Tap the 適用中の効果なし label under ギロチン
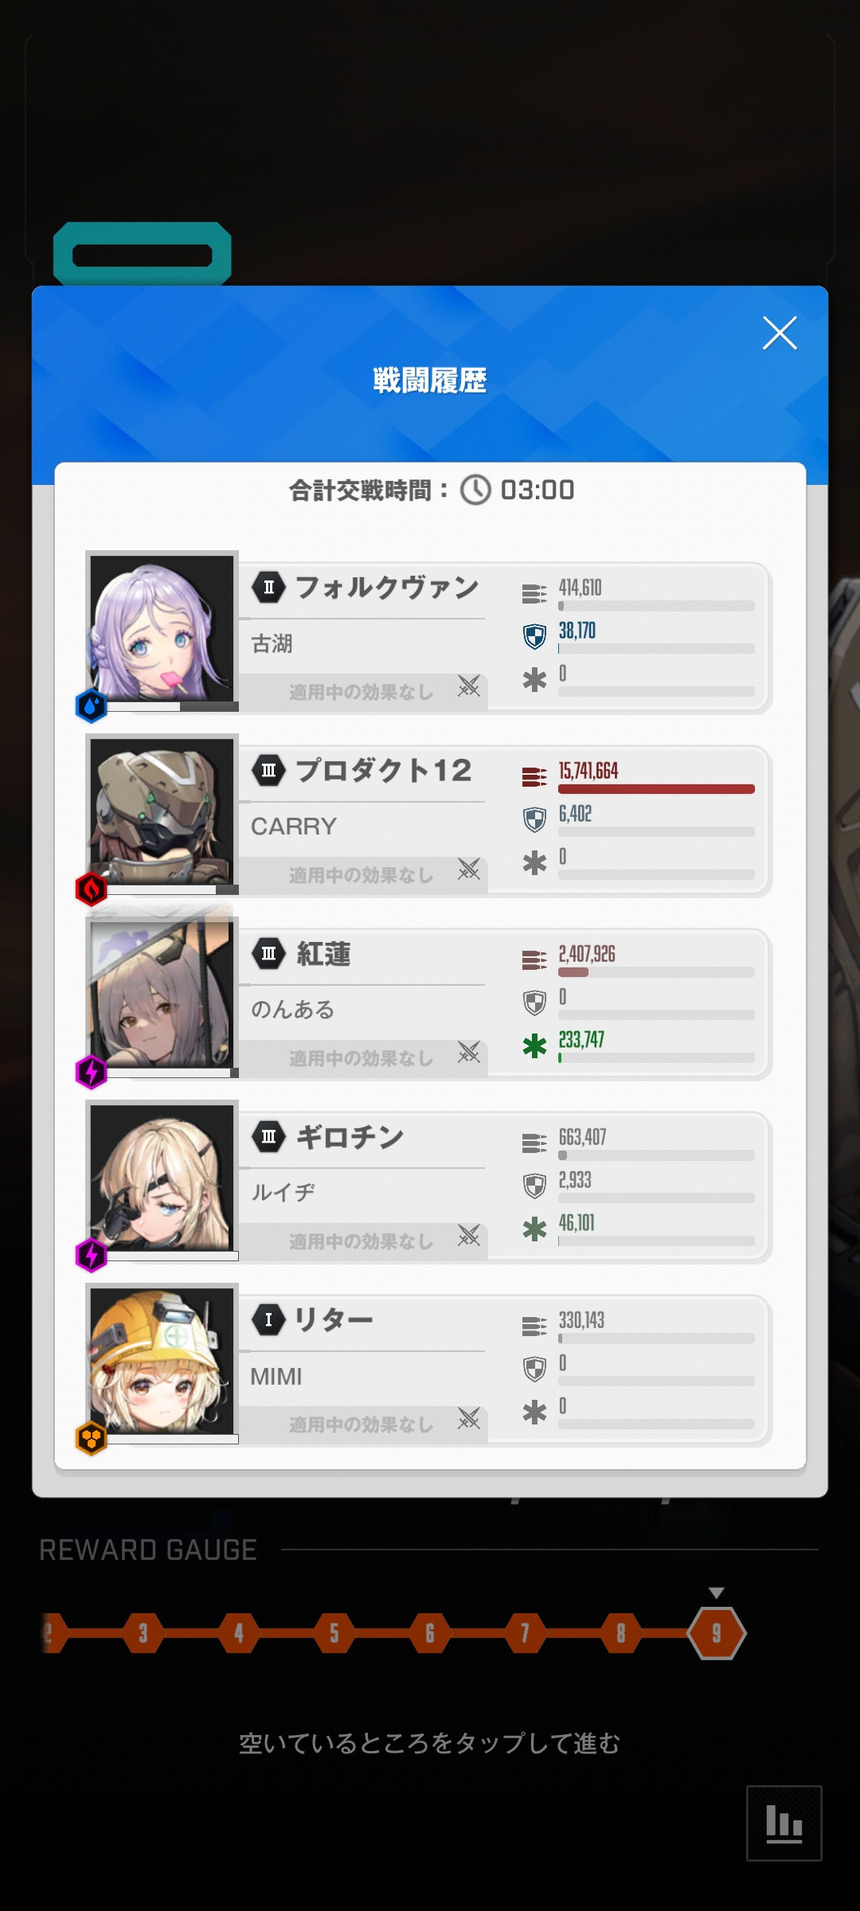 click(x=361, y=1241)
